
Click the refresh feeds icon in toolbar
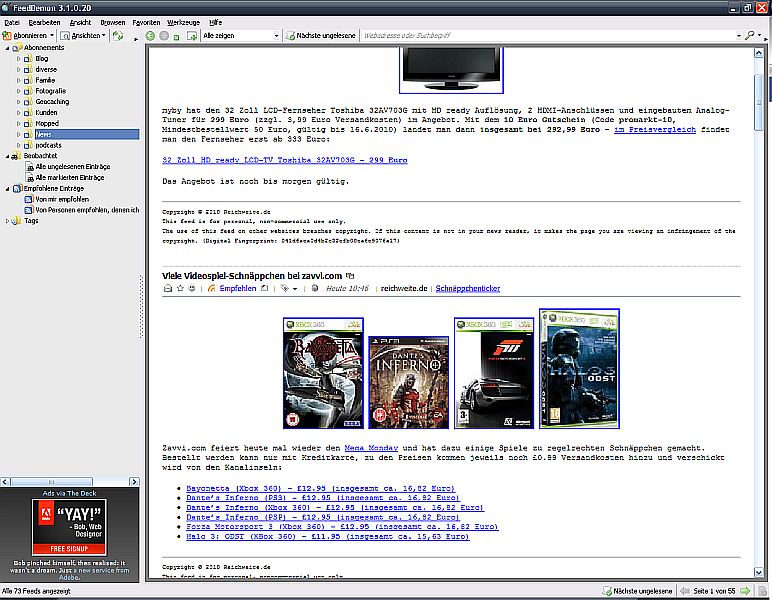click(x=118, y=35)
